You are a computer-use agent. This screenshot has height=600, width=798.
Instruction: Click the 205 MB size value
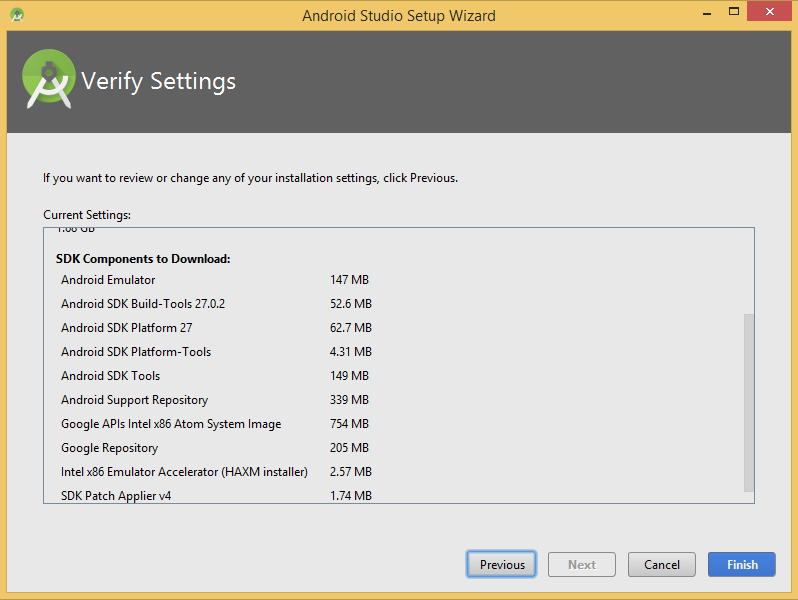point(349,447)
